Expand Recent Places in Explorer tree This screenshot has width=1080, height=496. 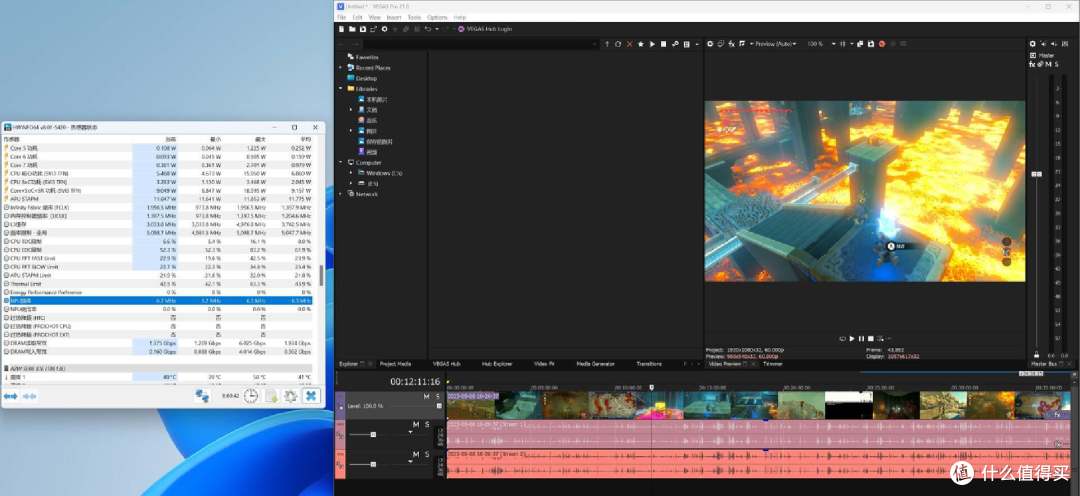(x=341, y=68)
